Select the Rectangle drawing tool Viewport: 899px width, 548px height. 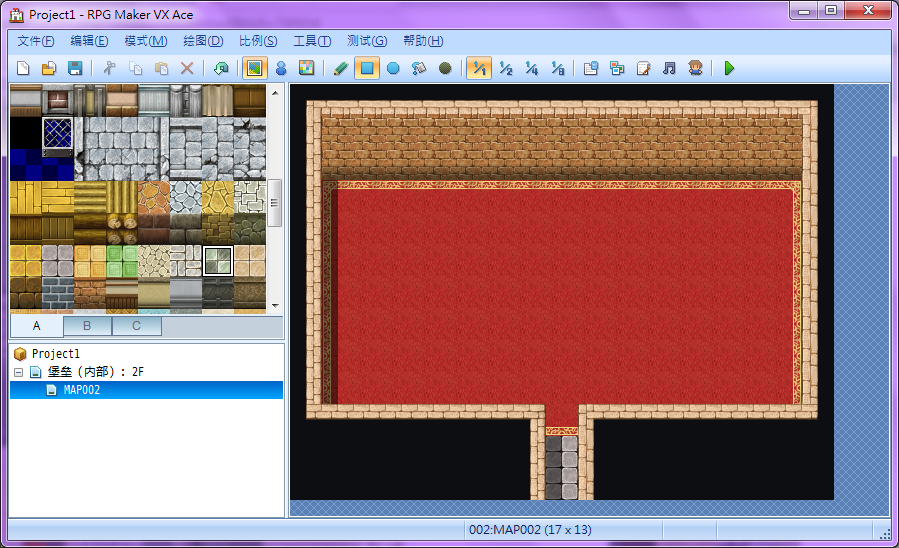(x=367, y=68)
